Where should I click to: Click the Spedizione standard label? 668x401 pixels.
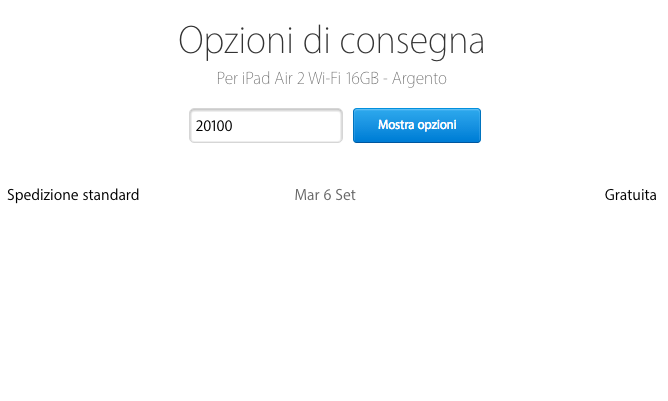pyautogui.click(x=73, y=195)
